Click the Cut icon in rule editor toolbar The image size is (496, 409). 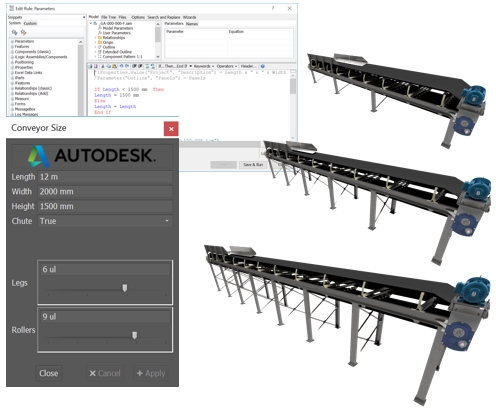coord(103,66)
